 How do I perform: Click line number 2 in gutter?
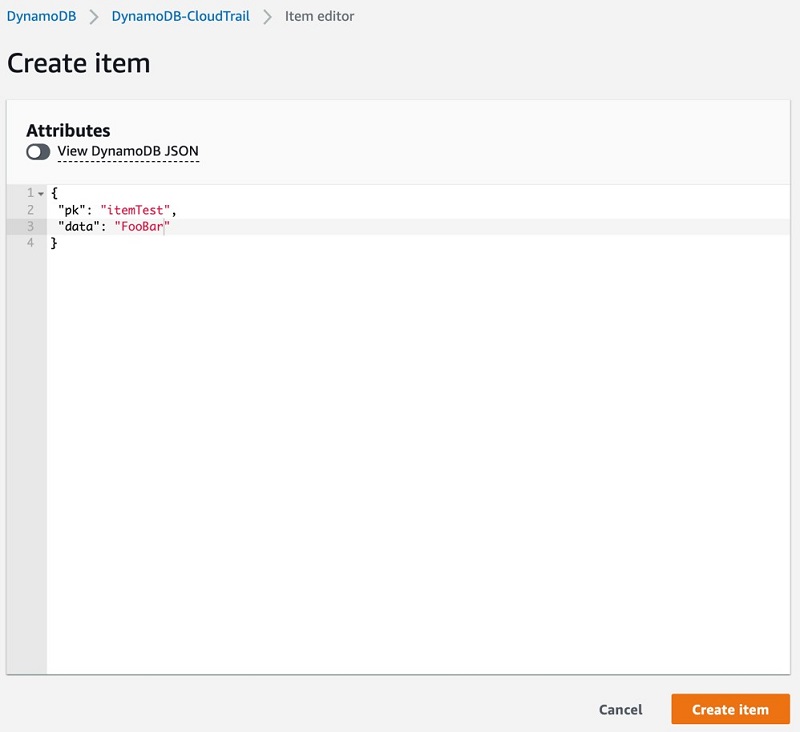(x=30, y=210)
